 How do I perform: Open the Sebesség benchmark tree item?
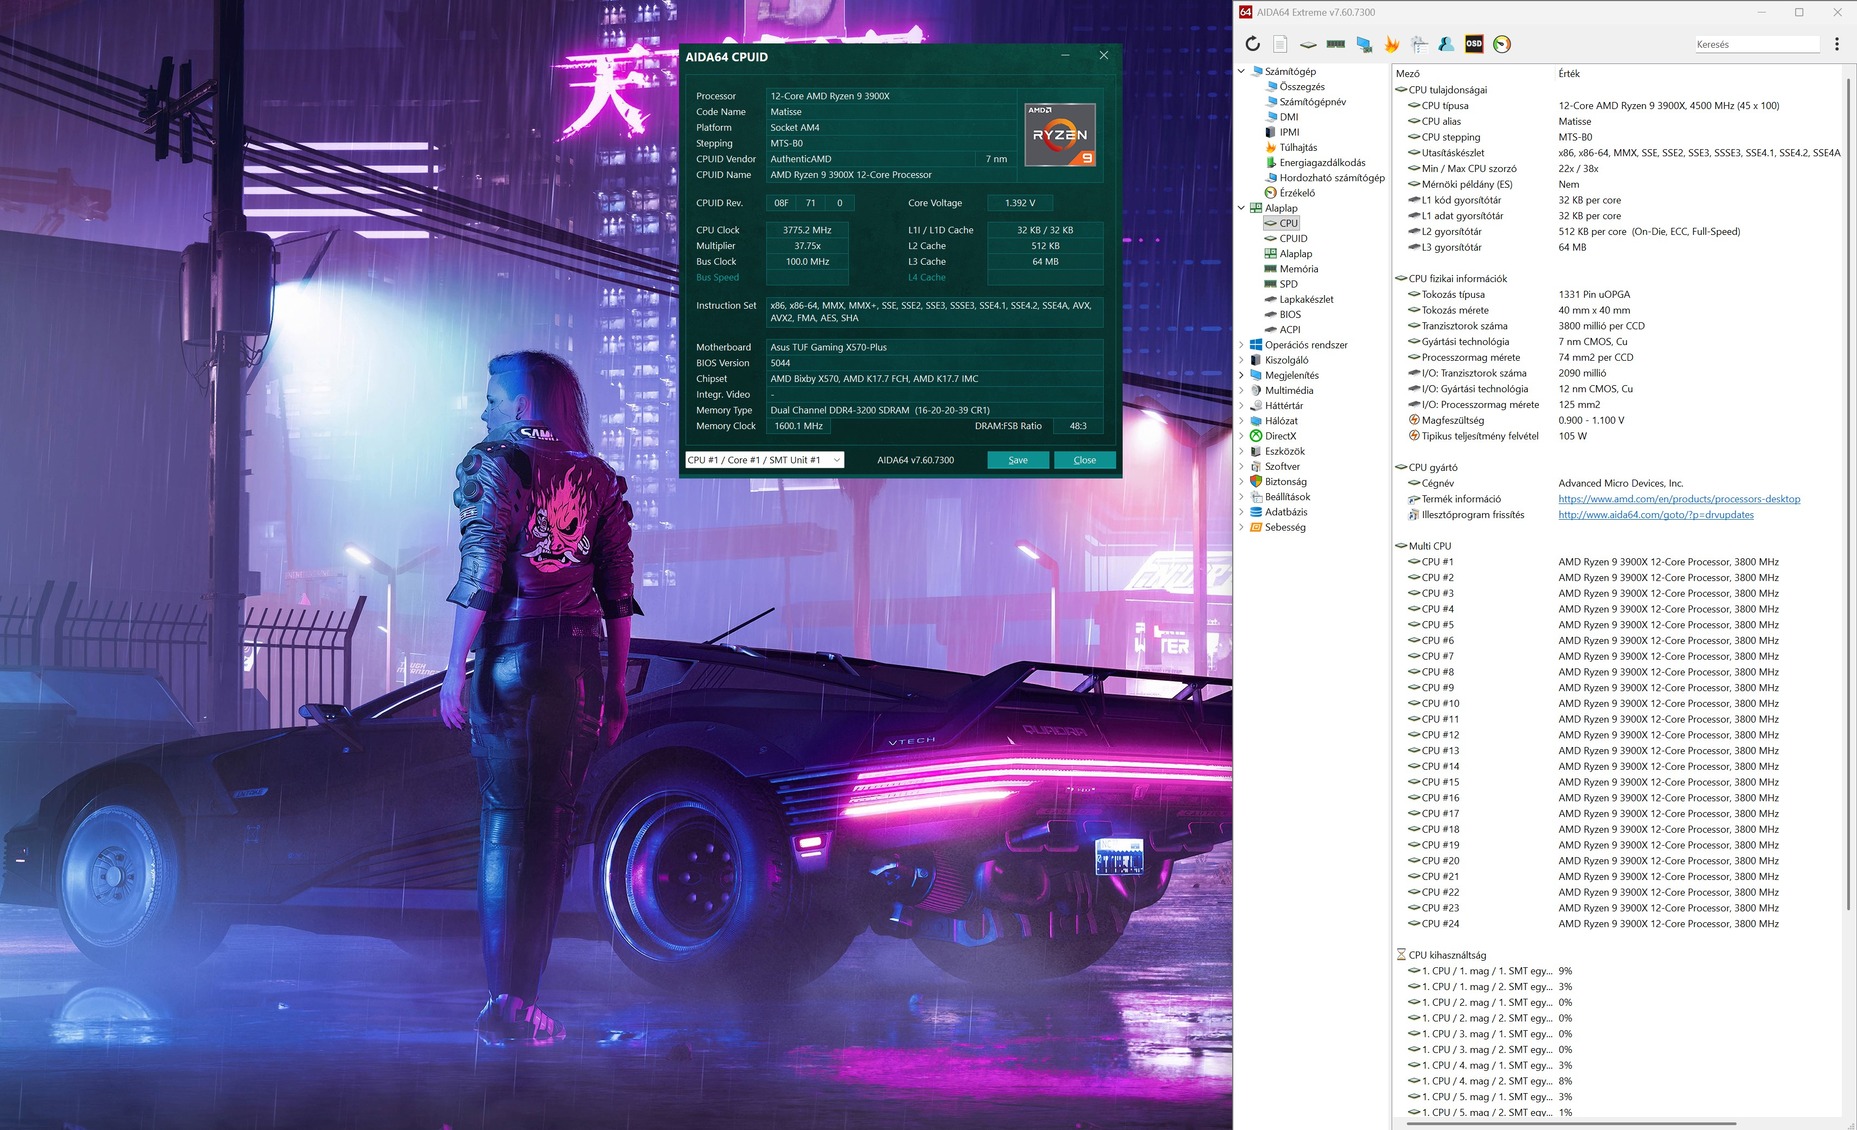(1285, 527)
